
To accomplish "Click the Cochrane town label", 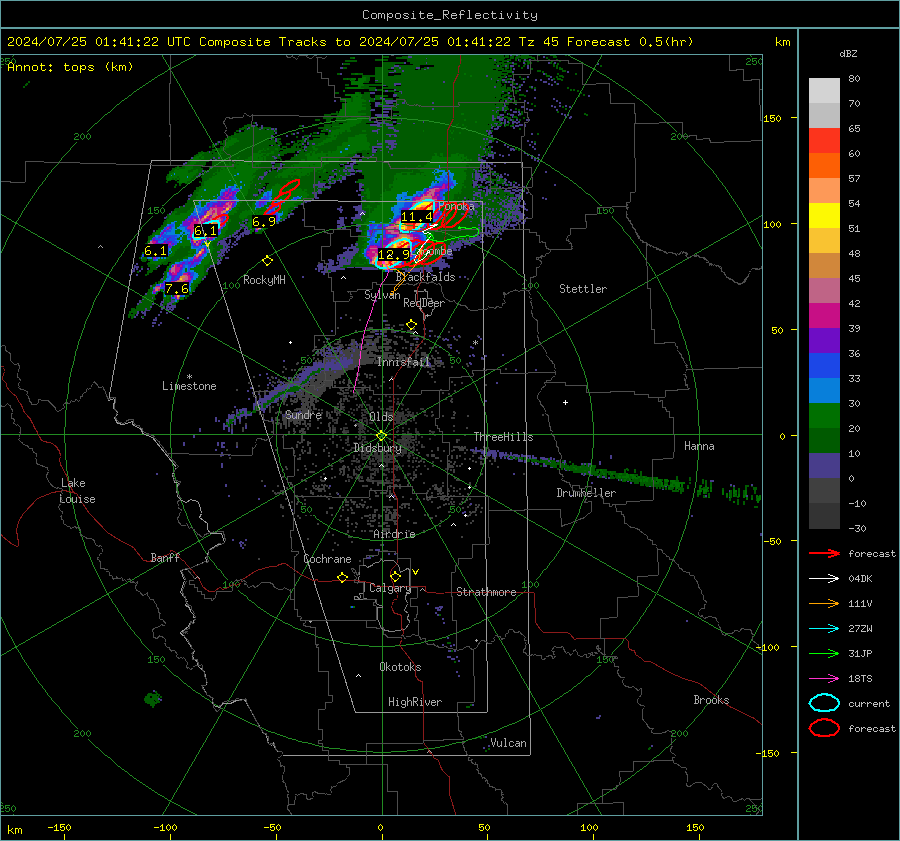I will pyautogui.click(x=327, y=559).
